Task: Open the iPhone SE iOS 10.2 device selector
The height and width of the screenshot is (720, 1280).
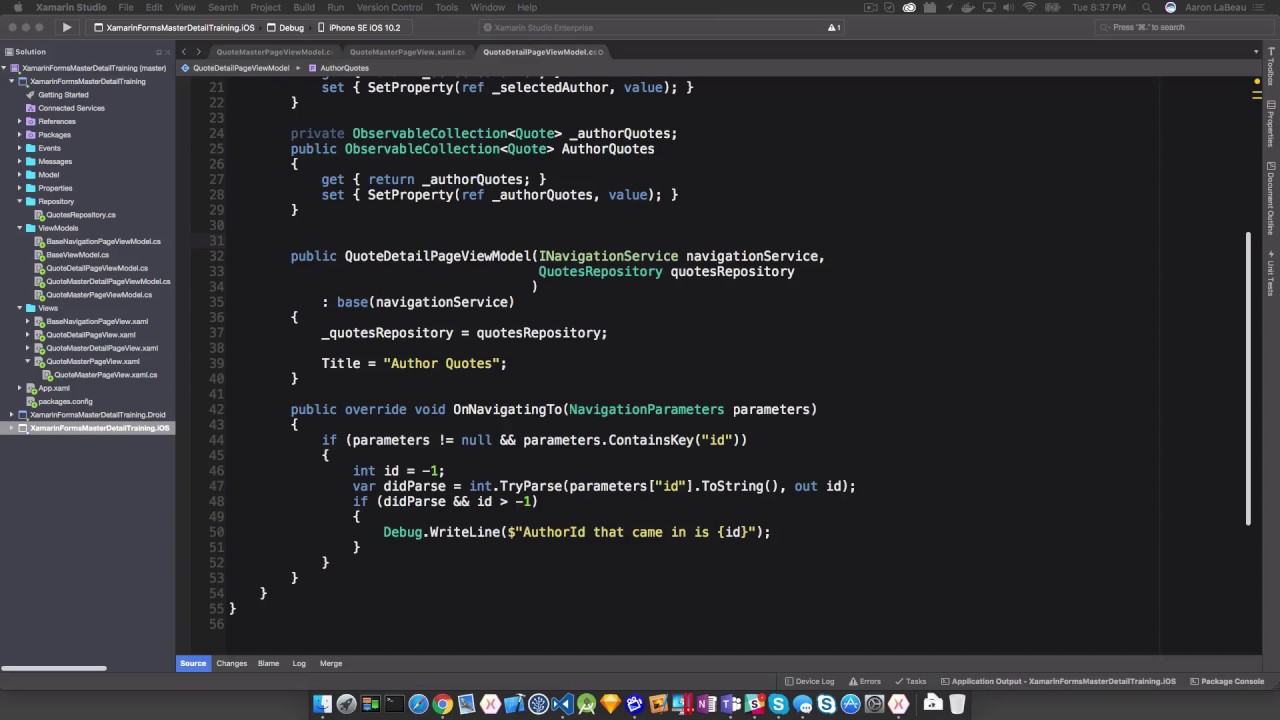Action: 358,28
